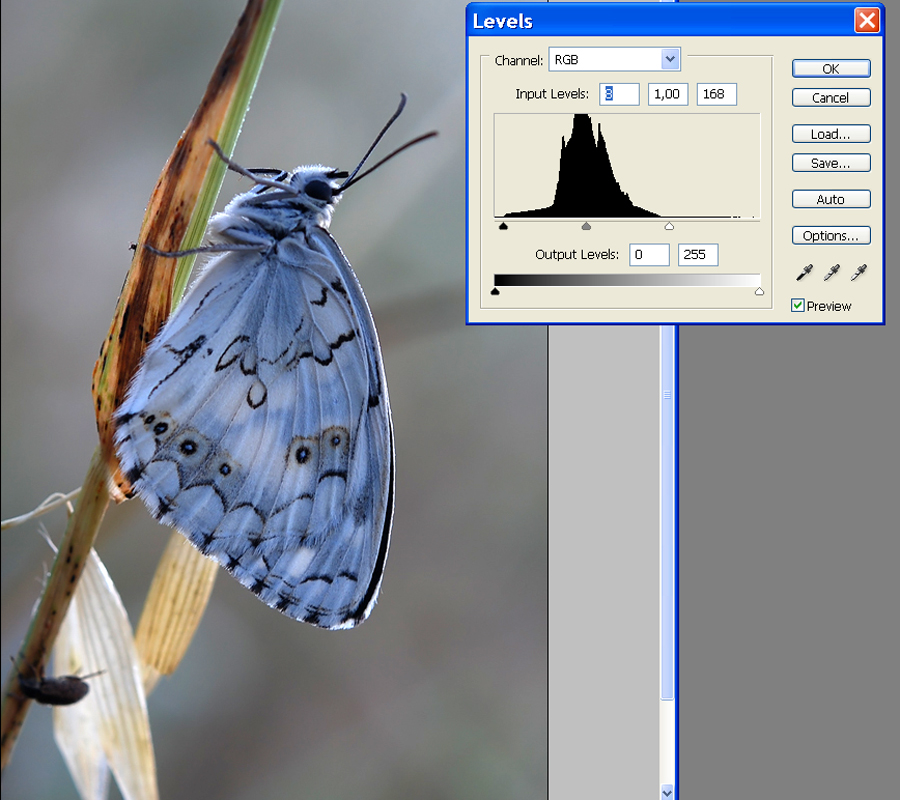Select the black point eyedropper
Screen dimensions: 900x800
[x=802, y=273]
